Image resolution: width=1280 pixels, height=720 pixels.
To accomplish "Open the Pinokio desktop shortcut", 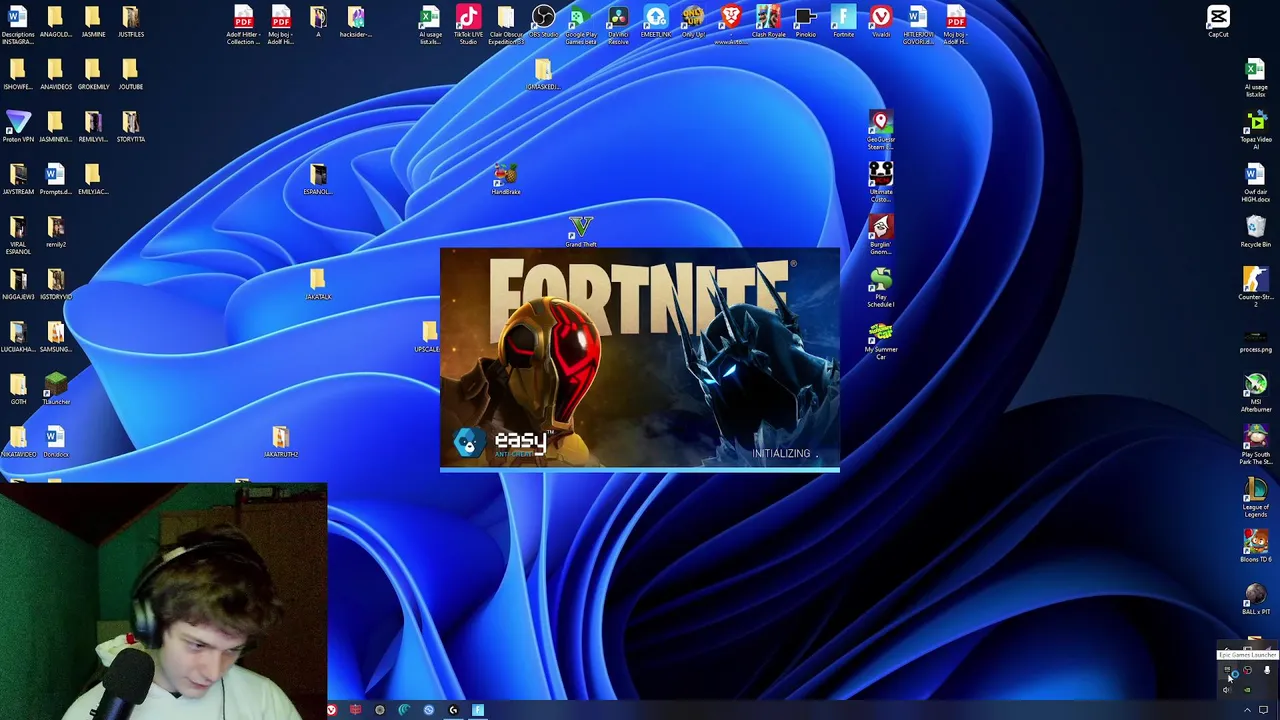I will (805, 22).
